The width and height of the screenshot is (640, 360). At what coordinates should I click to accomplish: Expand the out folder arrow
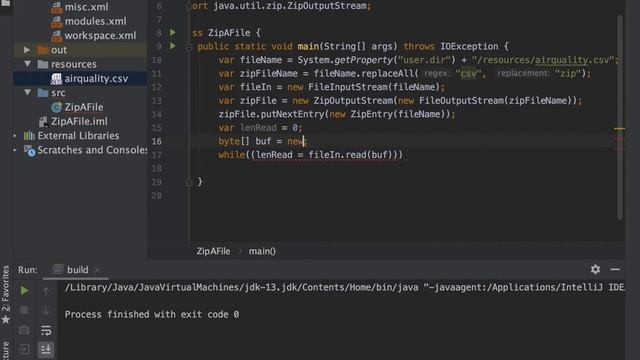(27, 50)
